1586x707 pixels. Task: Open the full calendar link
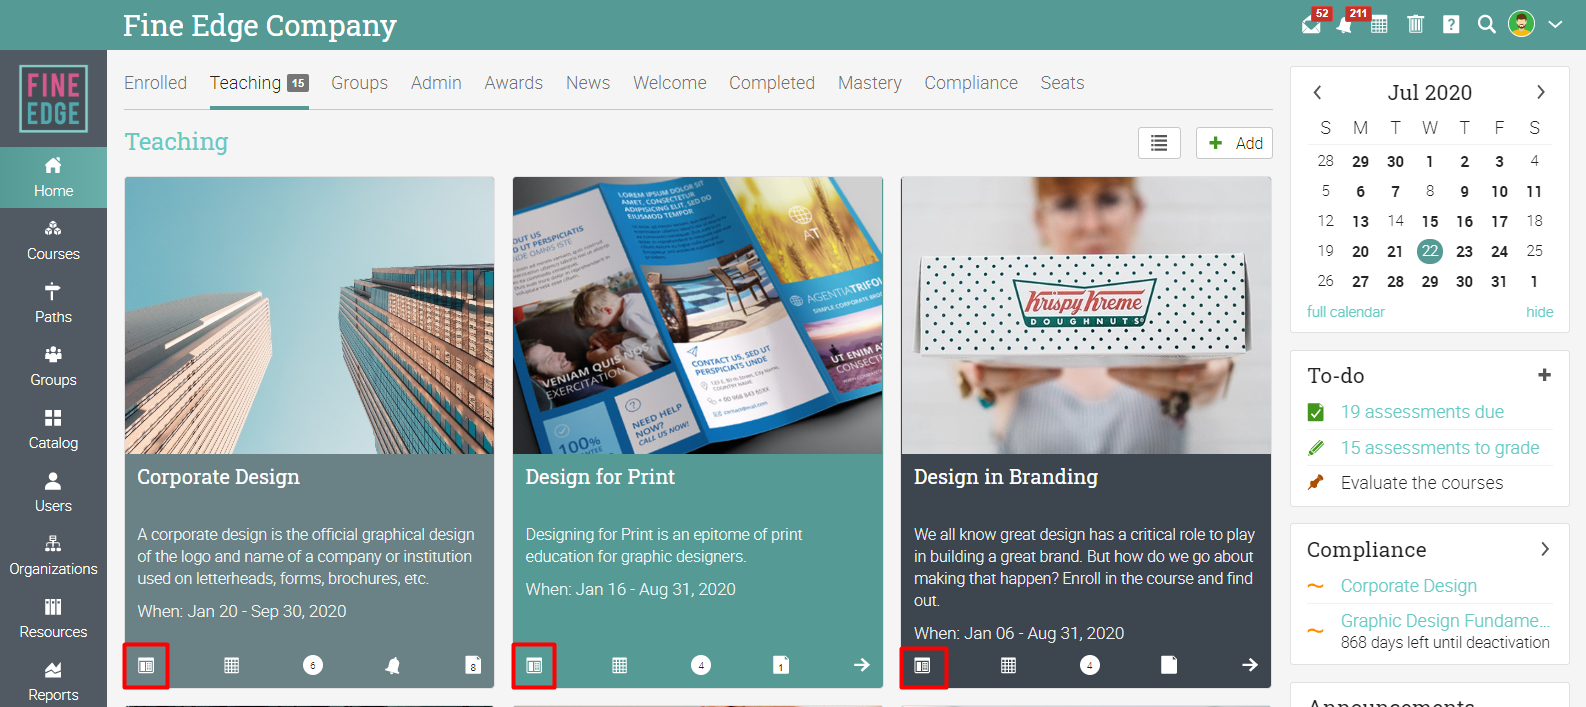coord(1345,312)
